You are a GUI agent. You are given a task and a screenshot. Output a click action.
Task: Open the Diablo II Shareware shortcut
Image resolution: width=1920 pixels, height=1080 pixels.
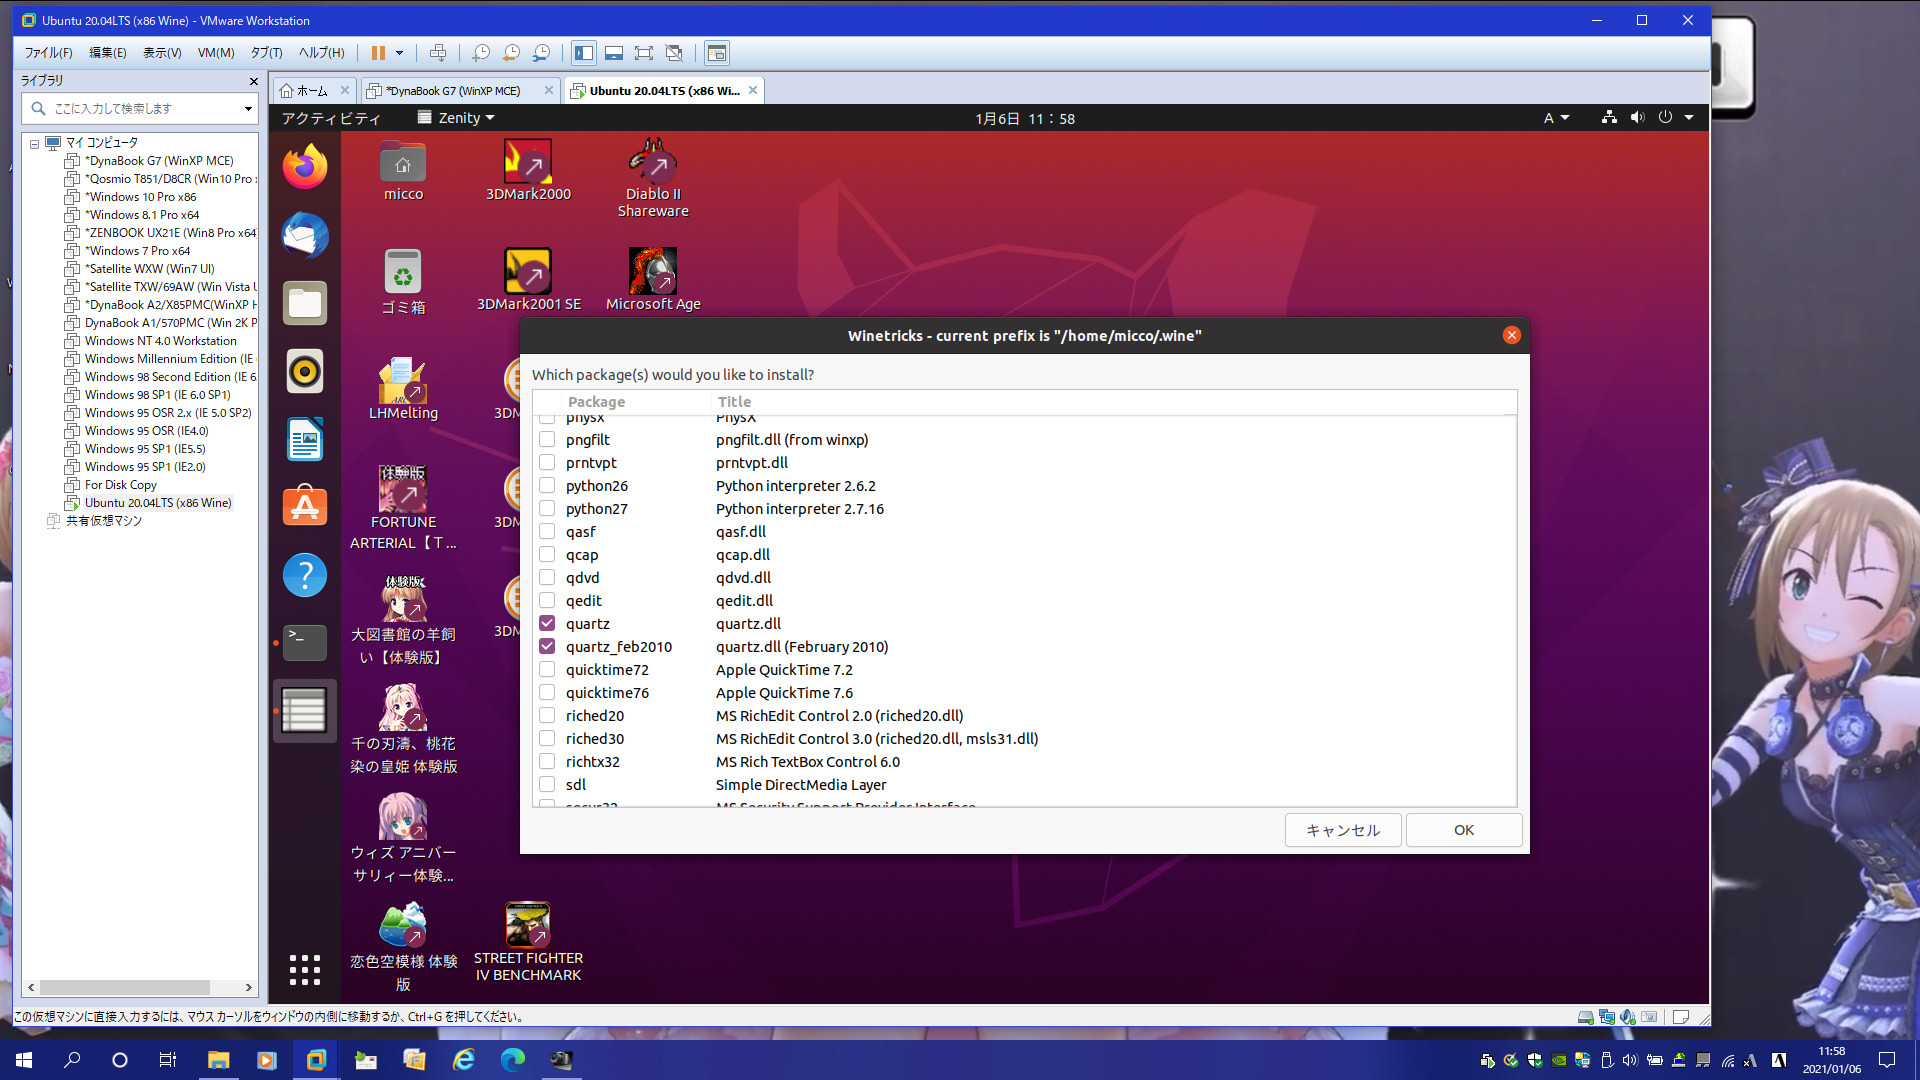click(x=653, y=178)
